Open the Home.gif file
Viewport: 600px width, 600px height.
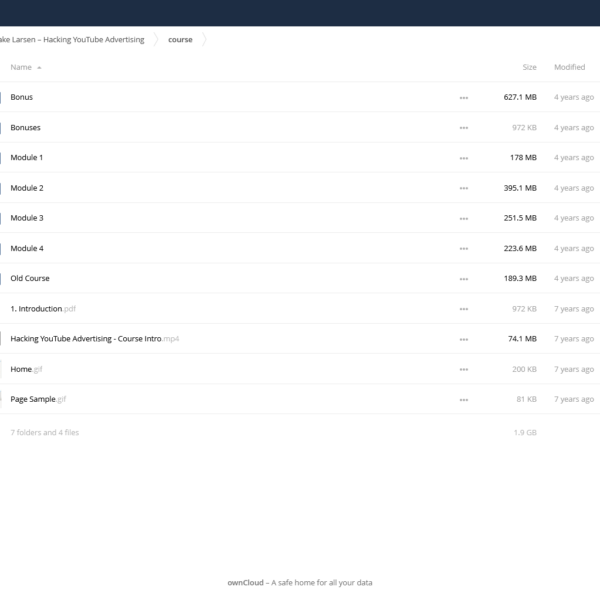26,369
